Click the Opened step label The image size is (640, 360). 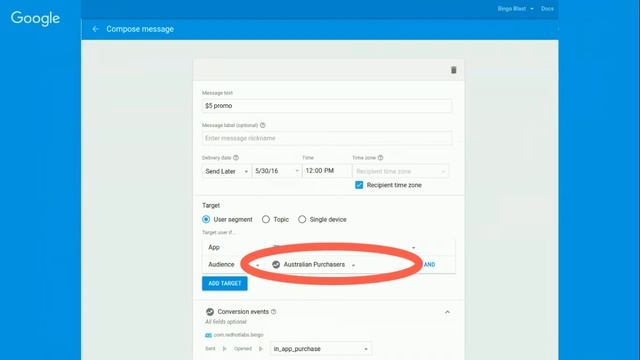click(243, 349)
